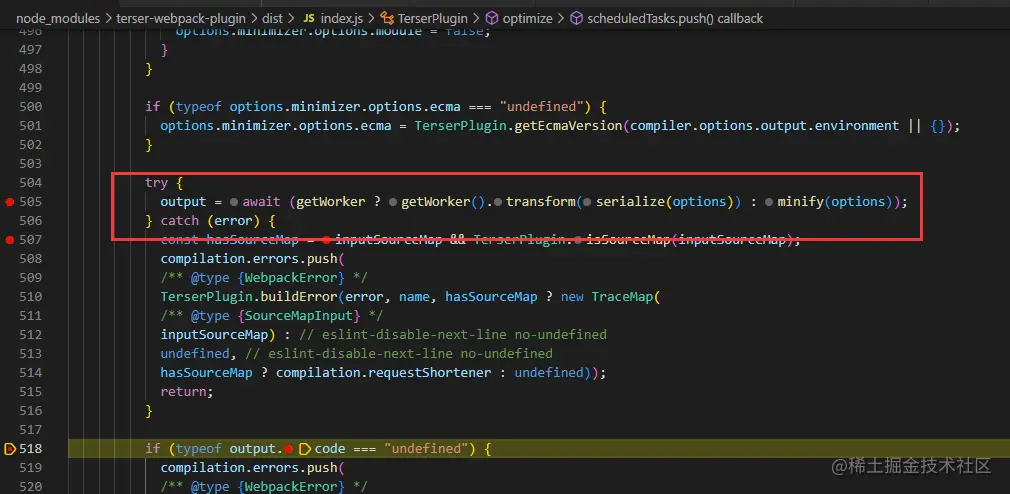
Task: Click the TerserPlugin class symbol icon
Action: pyautogui.click(x=387, y=19)
